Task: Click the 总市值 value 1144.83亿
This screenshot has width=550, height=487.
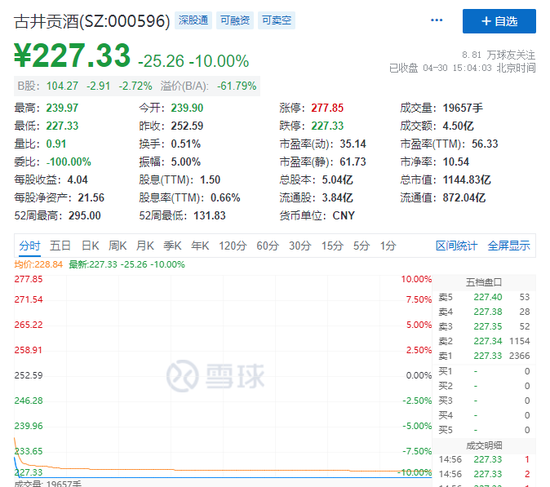Action: (x=467, y=180)
